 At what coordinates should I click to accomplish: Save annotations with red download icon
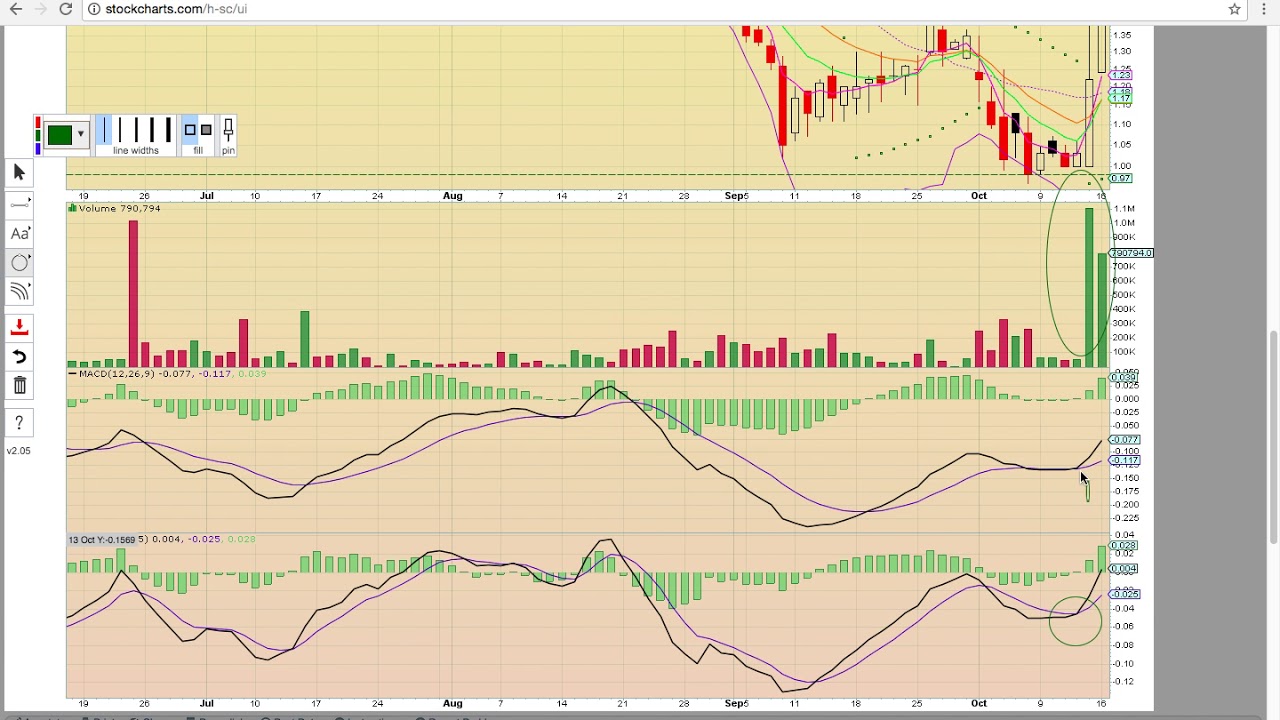[19, 328]
